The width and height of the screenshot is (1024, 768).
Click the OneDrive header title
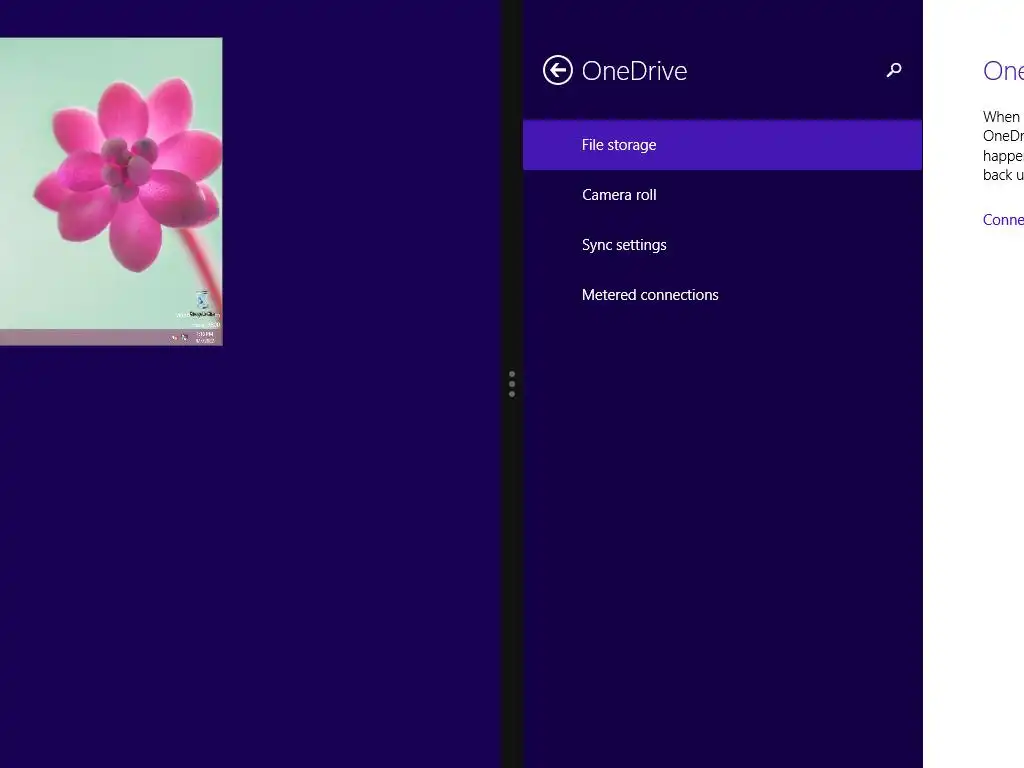(634, 71)
